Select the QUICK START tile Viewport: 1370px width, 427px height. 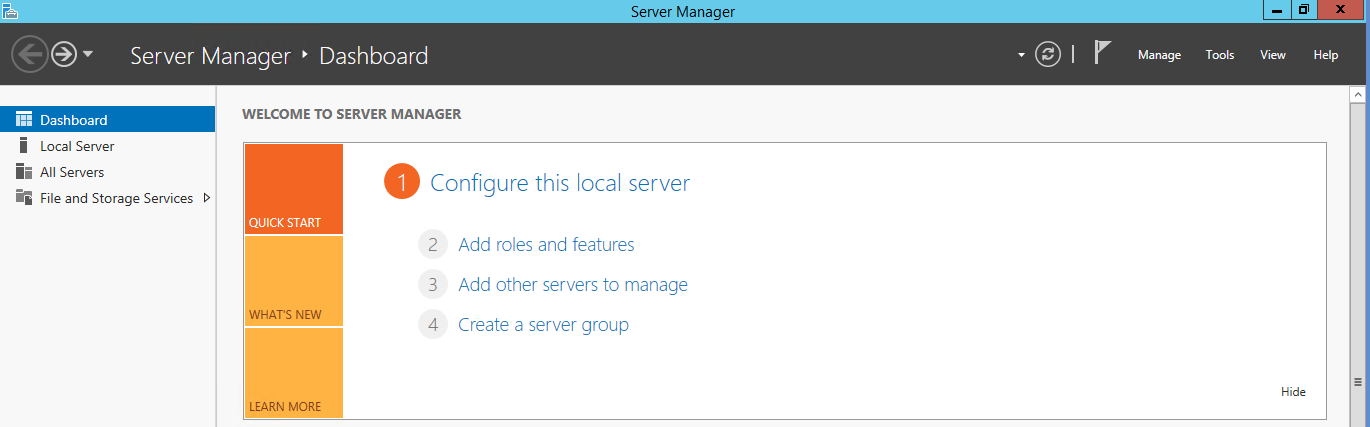[293, 189]
